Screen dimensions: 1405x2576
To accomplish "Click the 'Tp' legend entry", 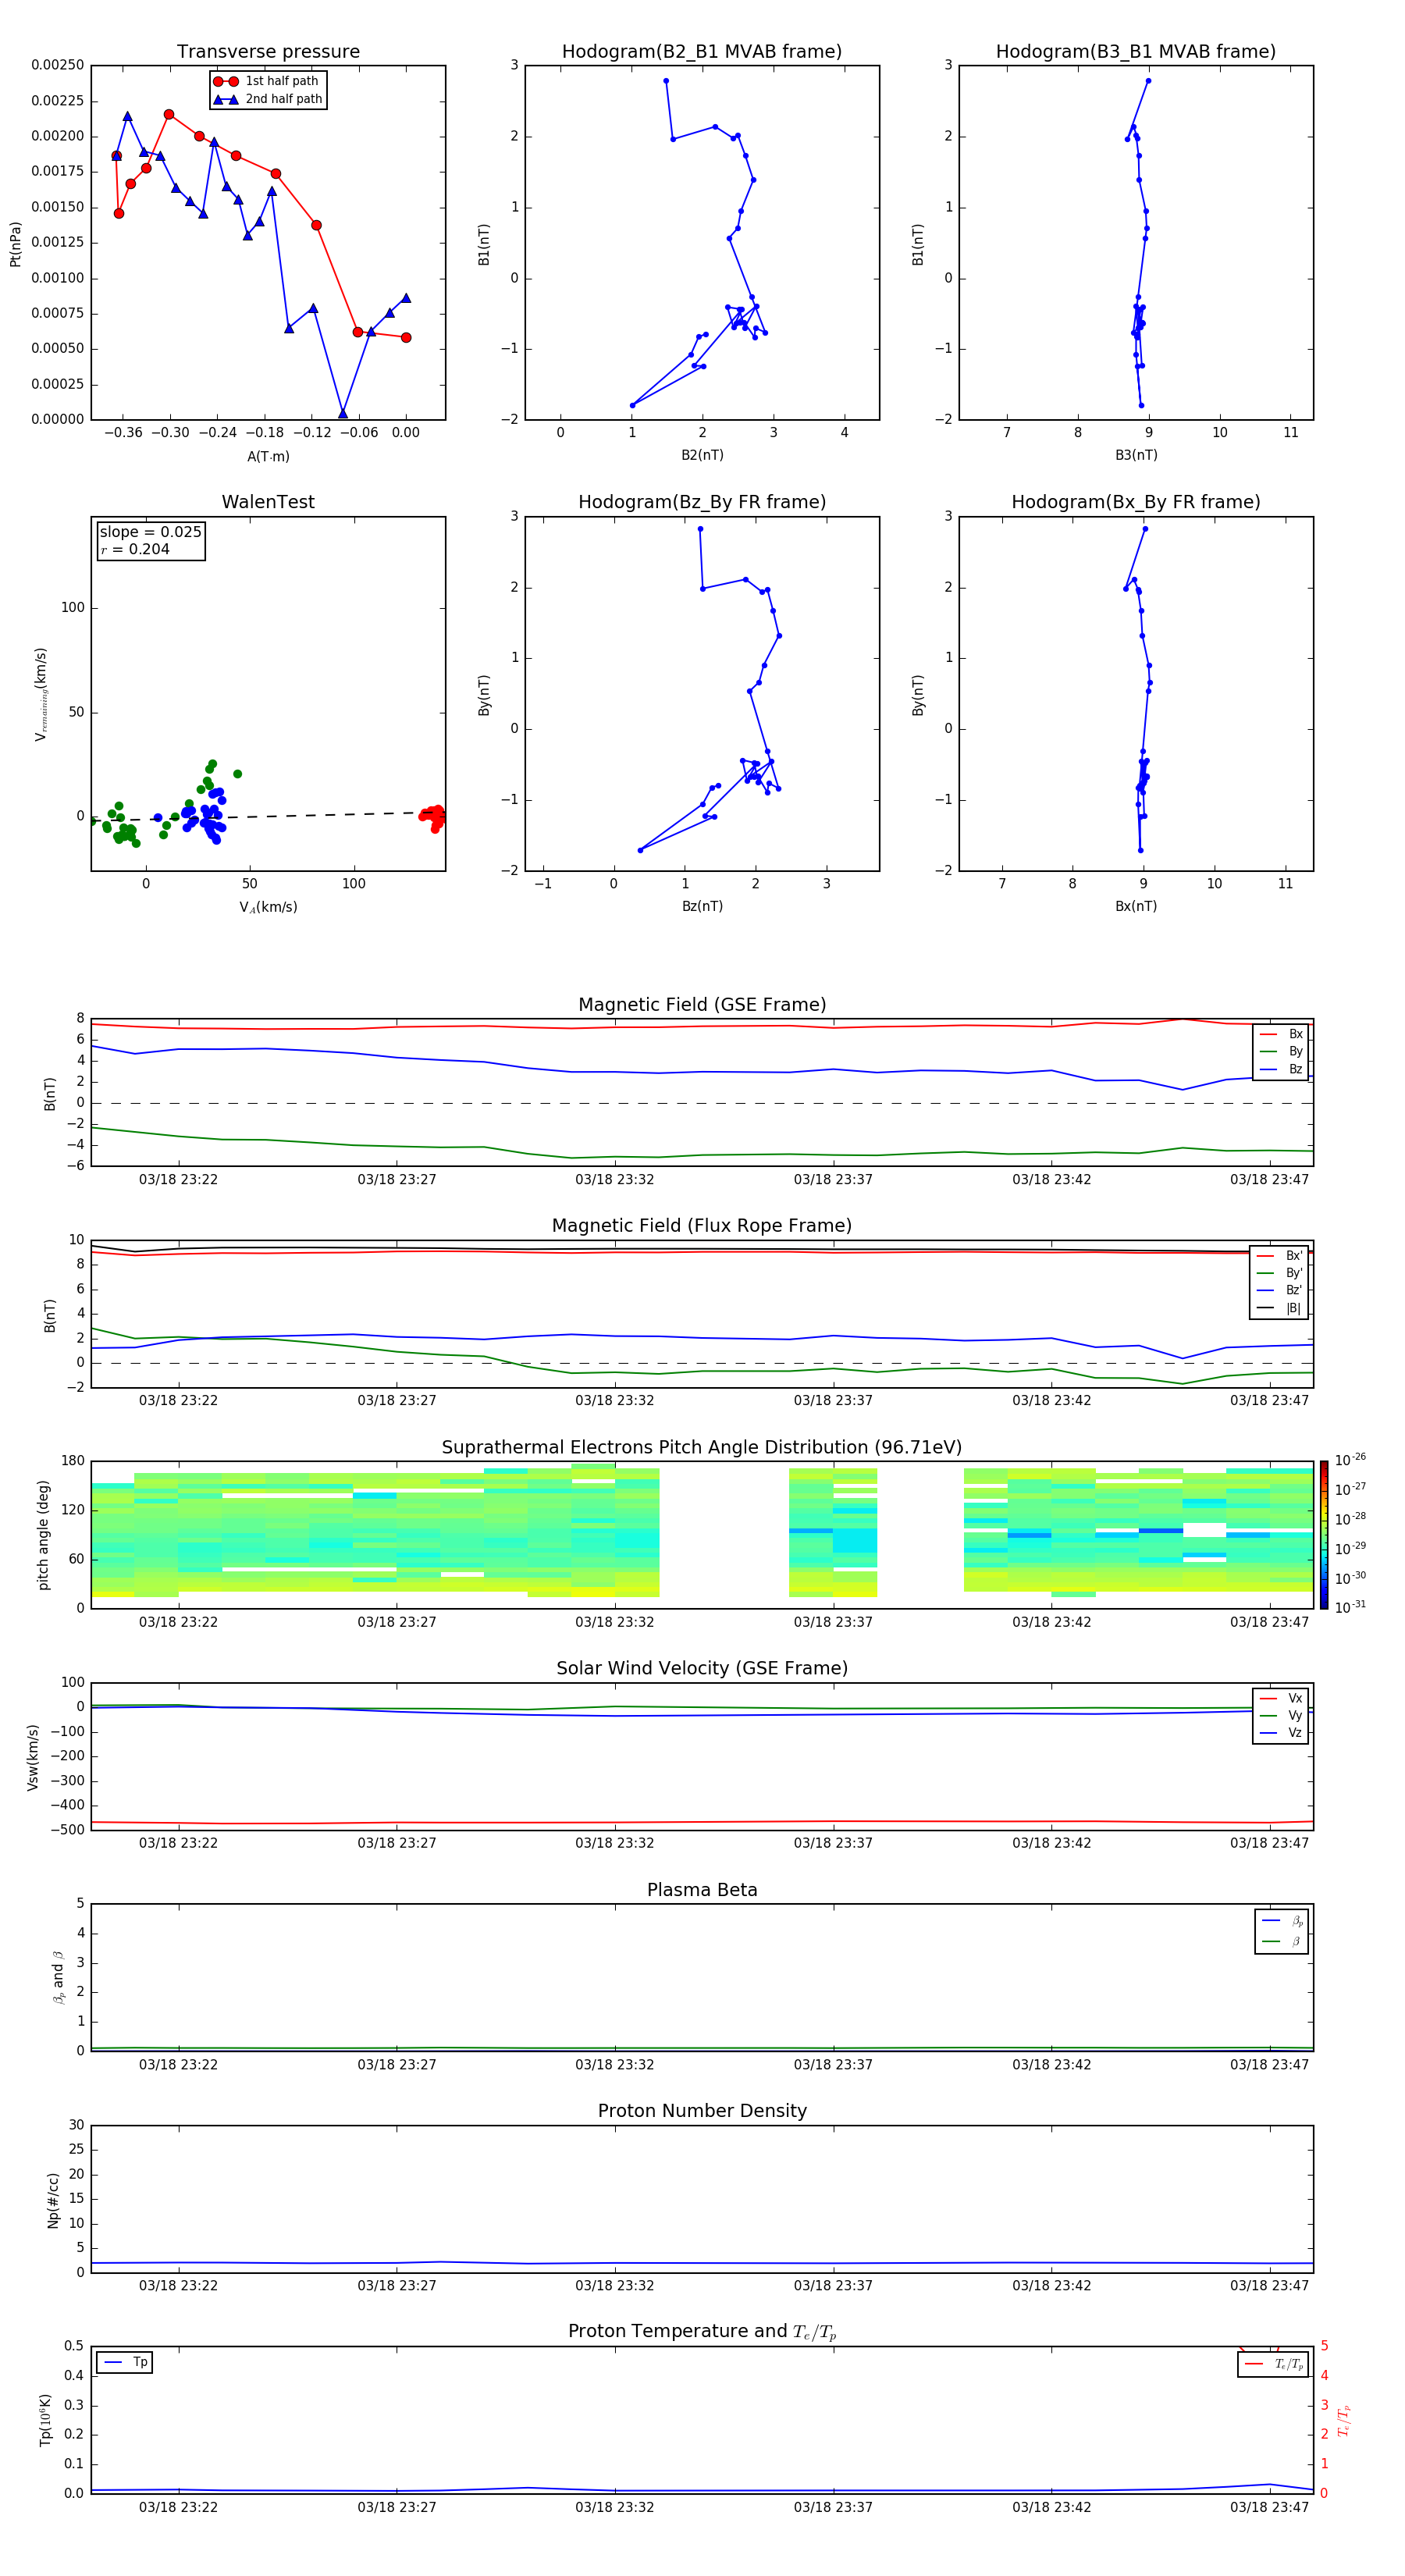I will click(x=126, y=2362).
